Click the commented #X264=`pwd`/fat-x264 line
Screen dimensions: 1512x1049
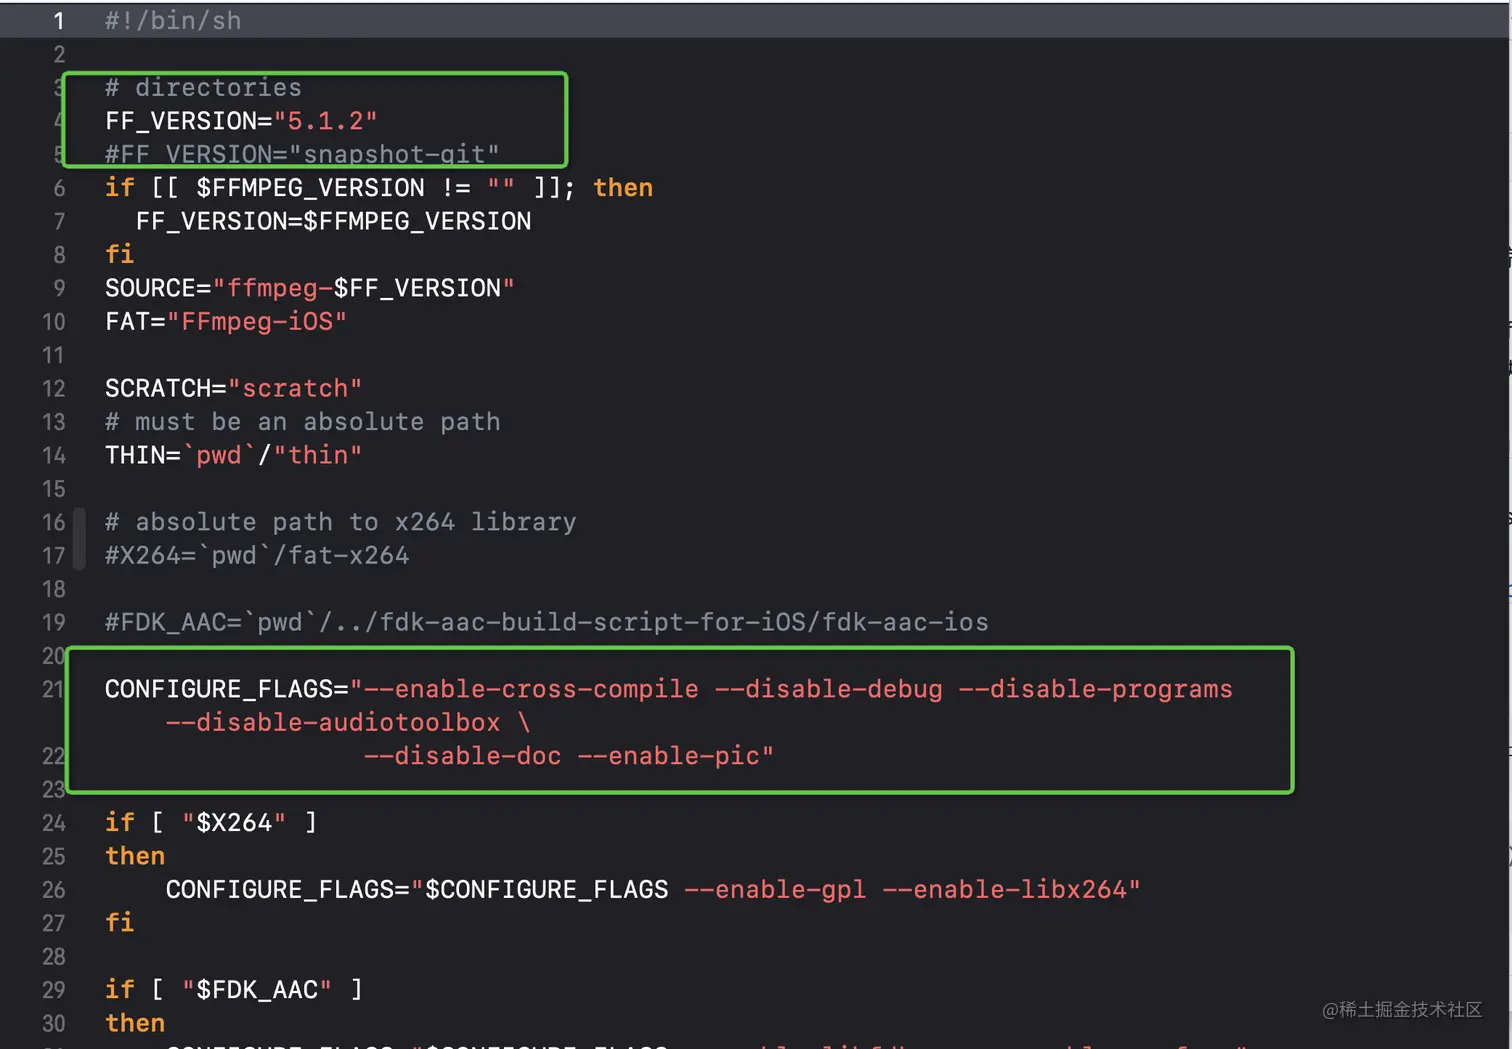coord(257,555)
